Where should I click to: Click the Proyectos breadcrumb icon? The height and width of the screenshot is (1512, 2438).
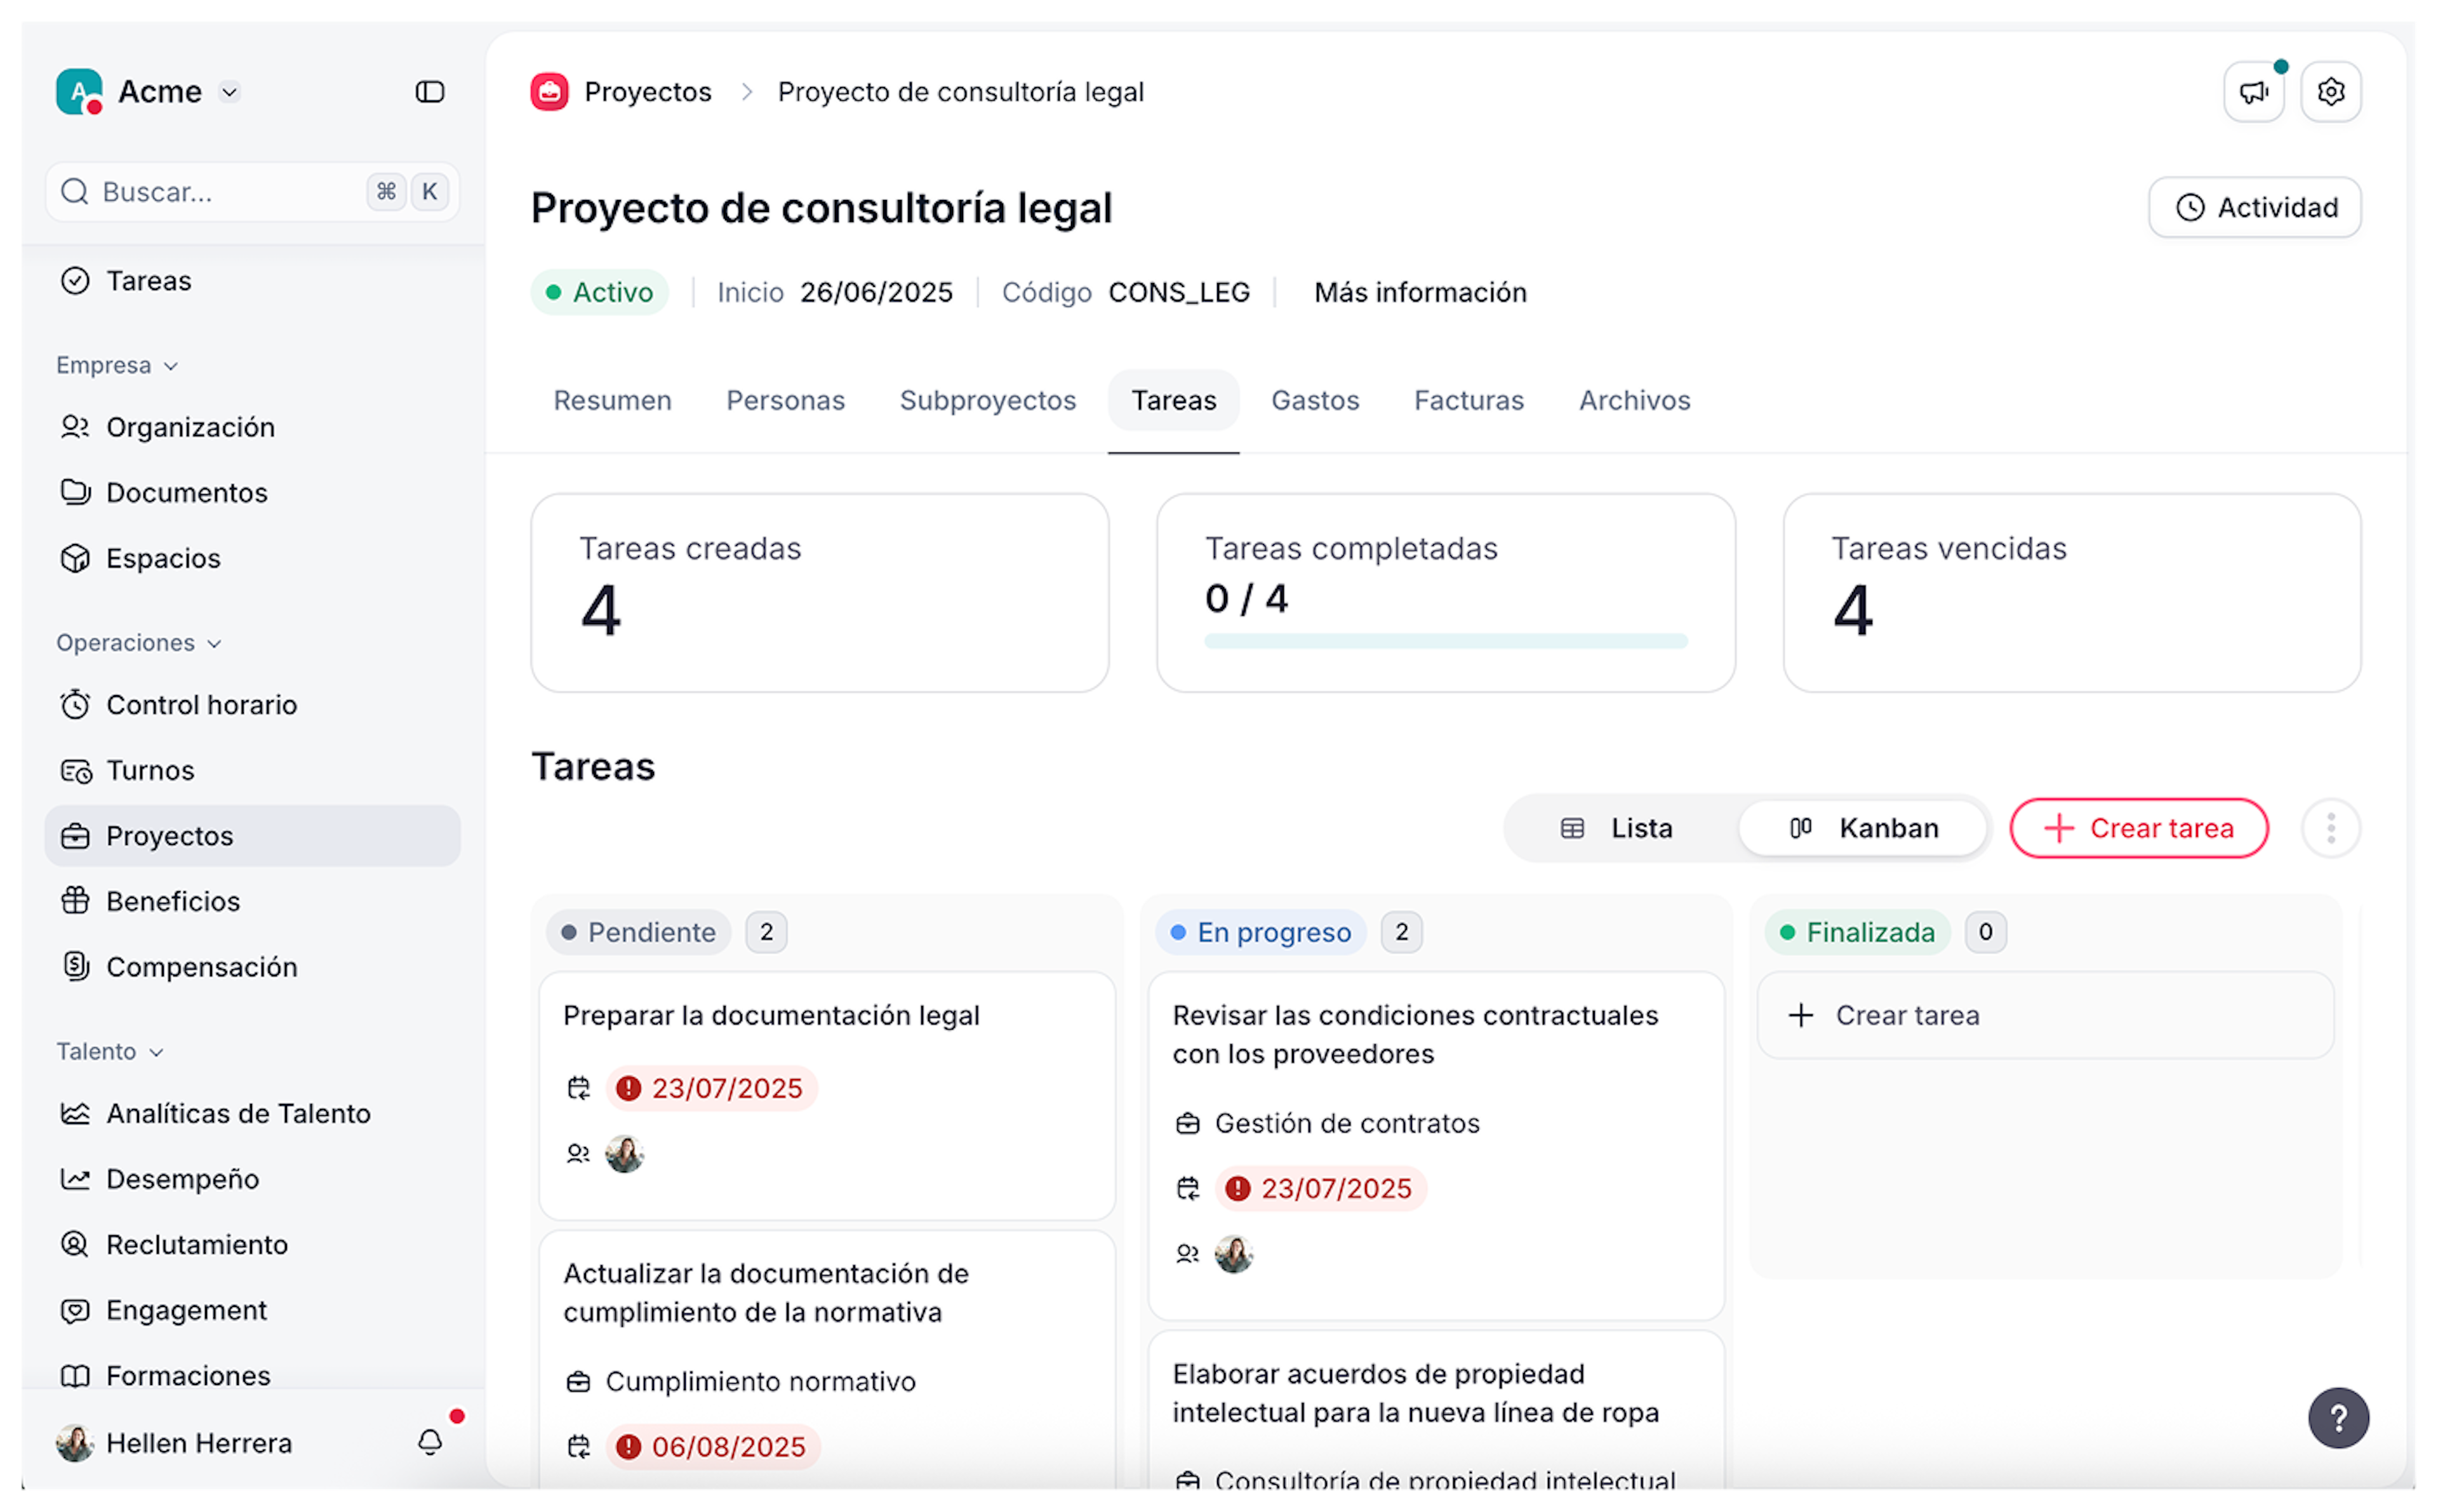549,92
